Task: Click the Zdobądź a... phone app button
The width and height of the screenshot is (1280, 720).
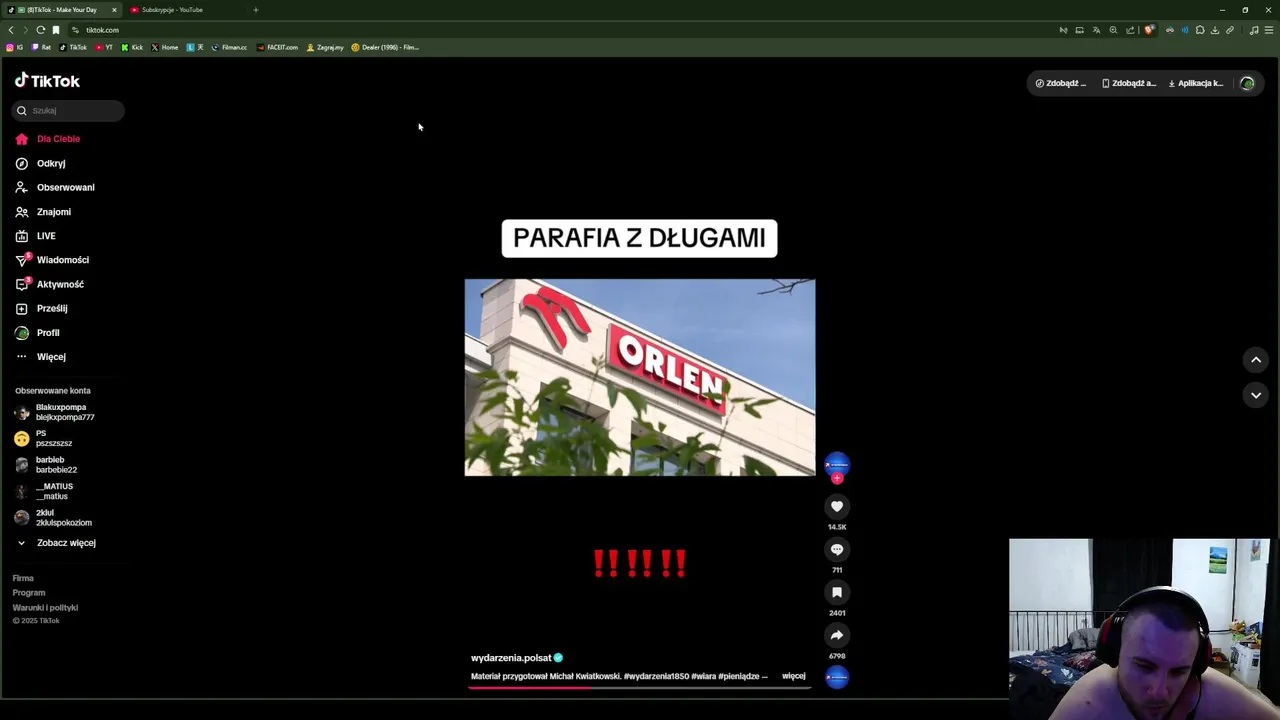Action: point(1128,83)
